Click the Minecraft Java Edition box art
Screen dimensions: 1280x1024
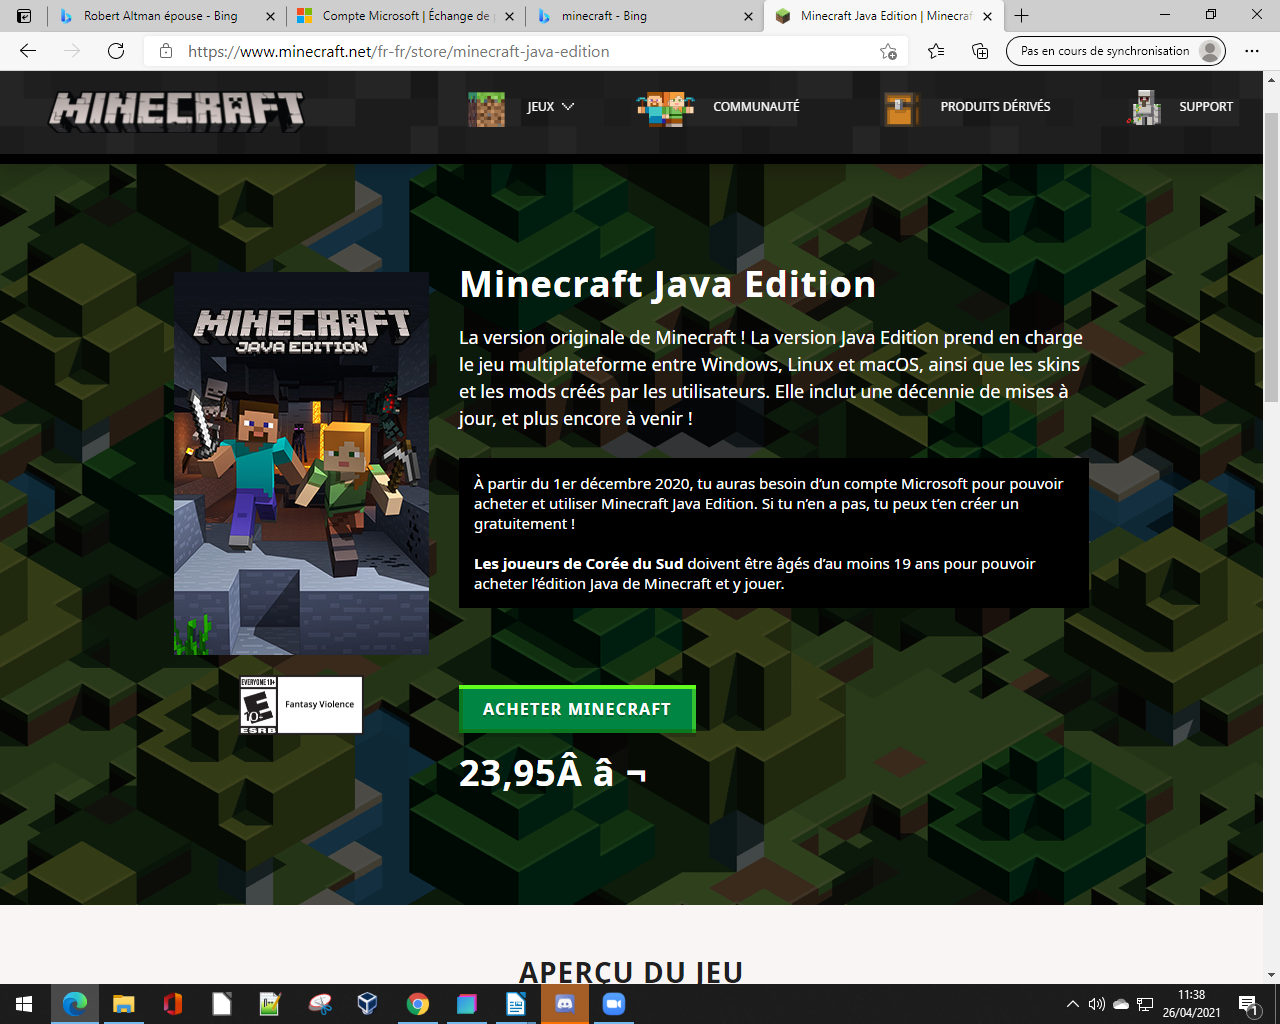[x=301, y=463]
